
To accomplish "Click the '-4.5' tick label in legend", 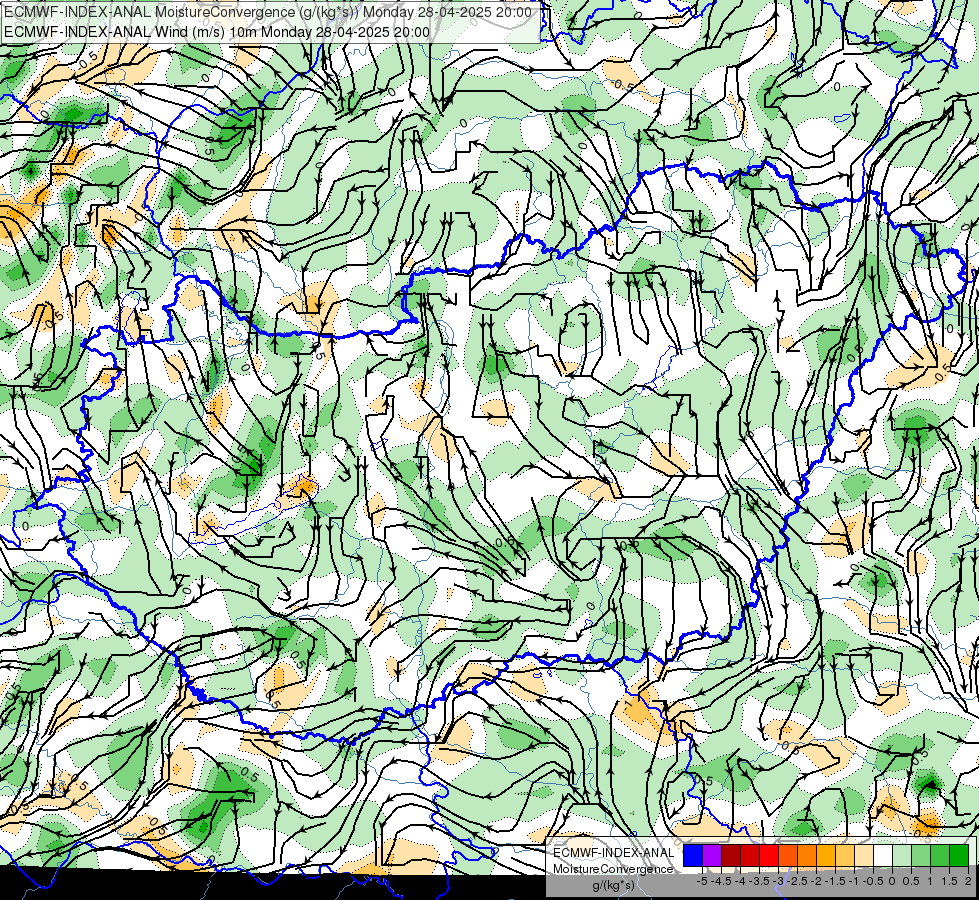I will (722, 881).
